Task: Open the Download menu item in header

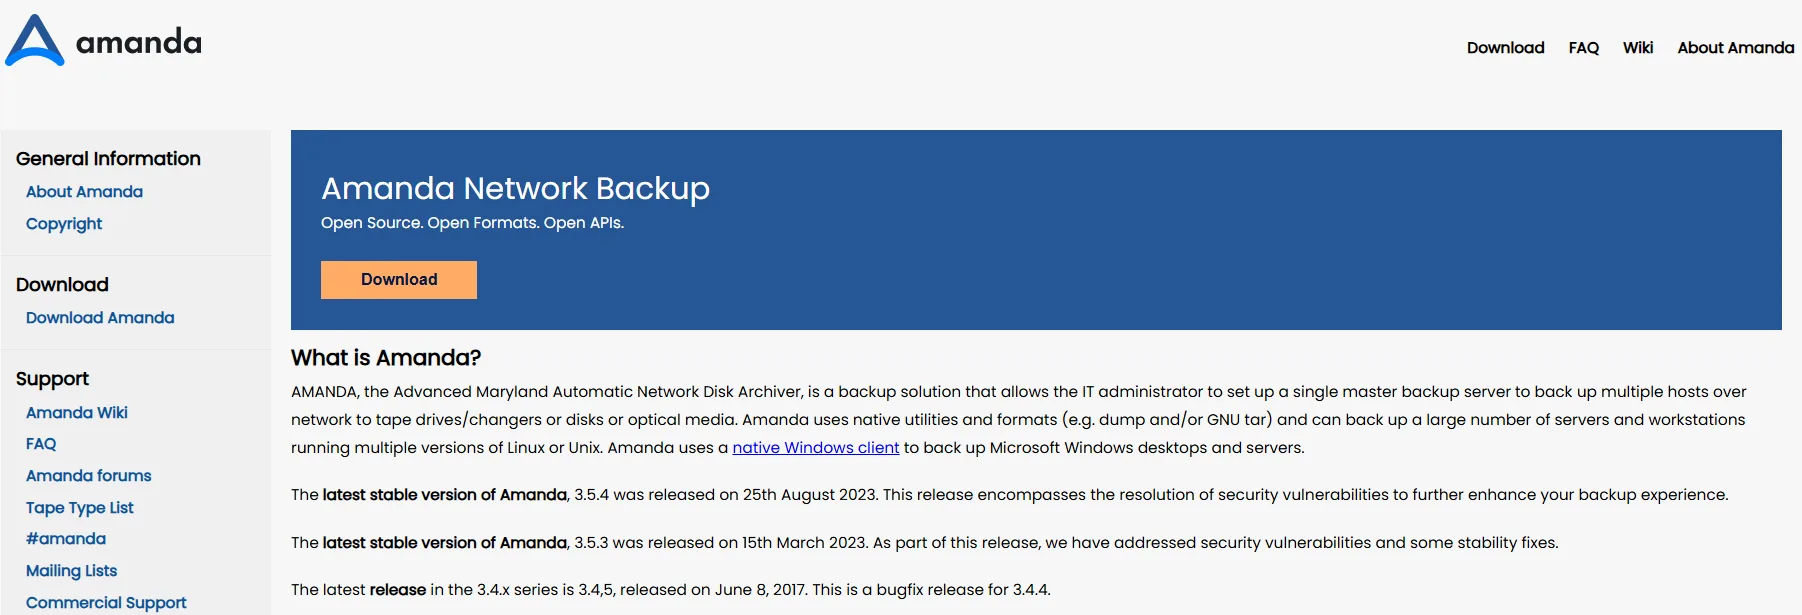Action: click(1505, 48)
